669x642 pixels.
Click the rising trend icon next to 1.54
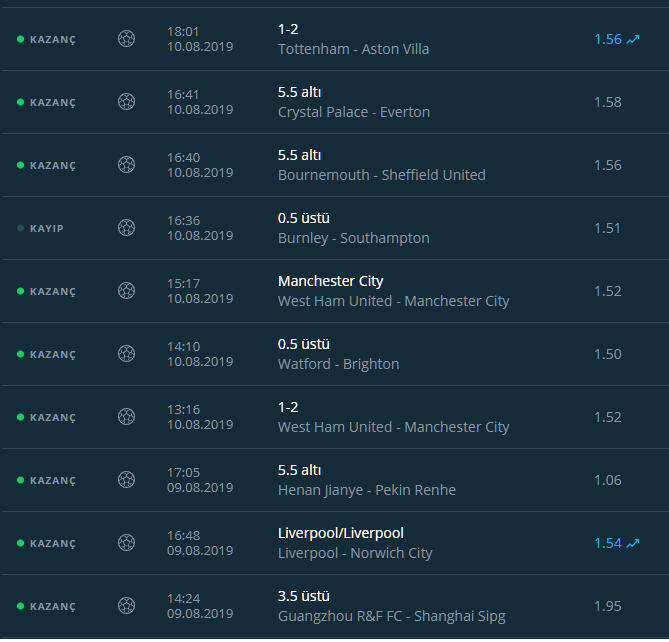(633, 543)
